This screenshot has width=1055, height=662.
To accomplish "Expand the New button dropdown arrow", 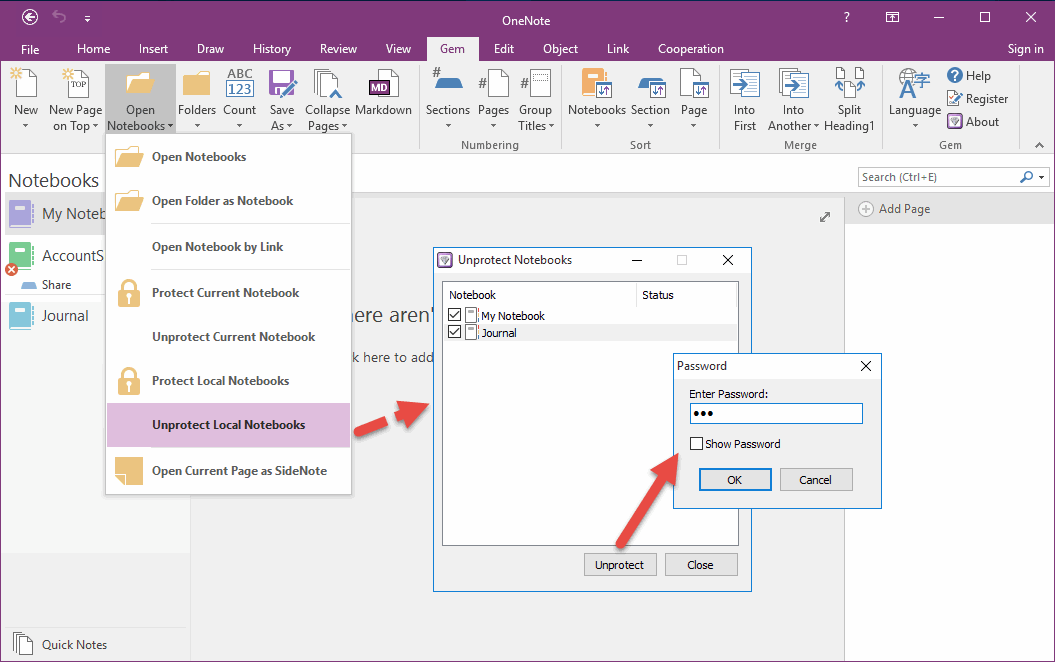I will coord(26,126).
